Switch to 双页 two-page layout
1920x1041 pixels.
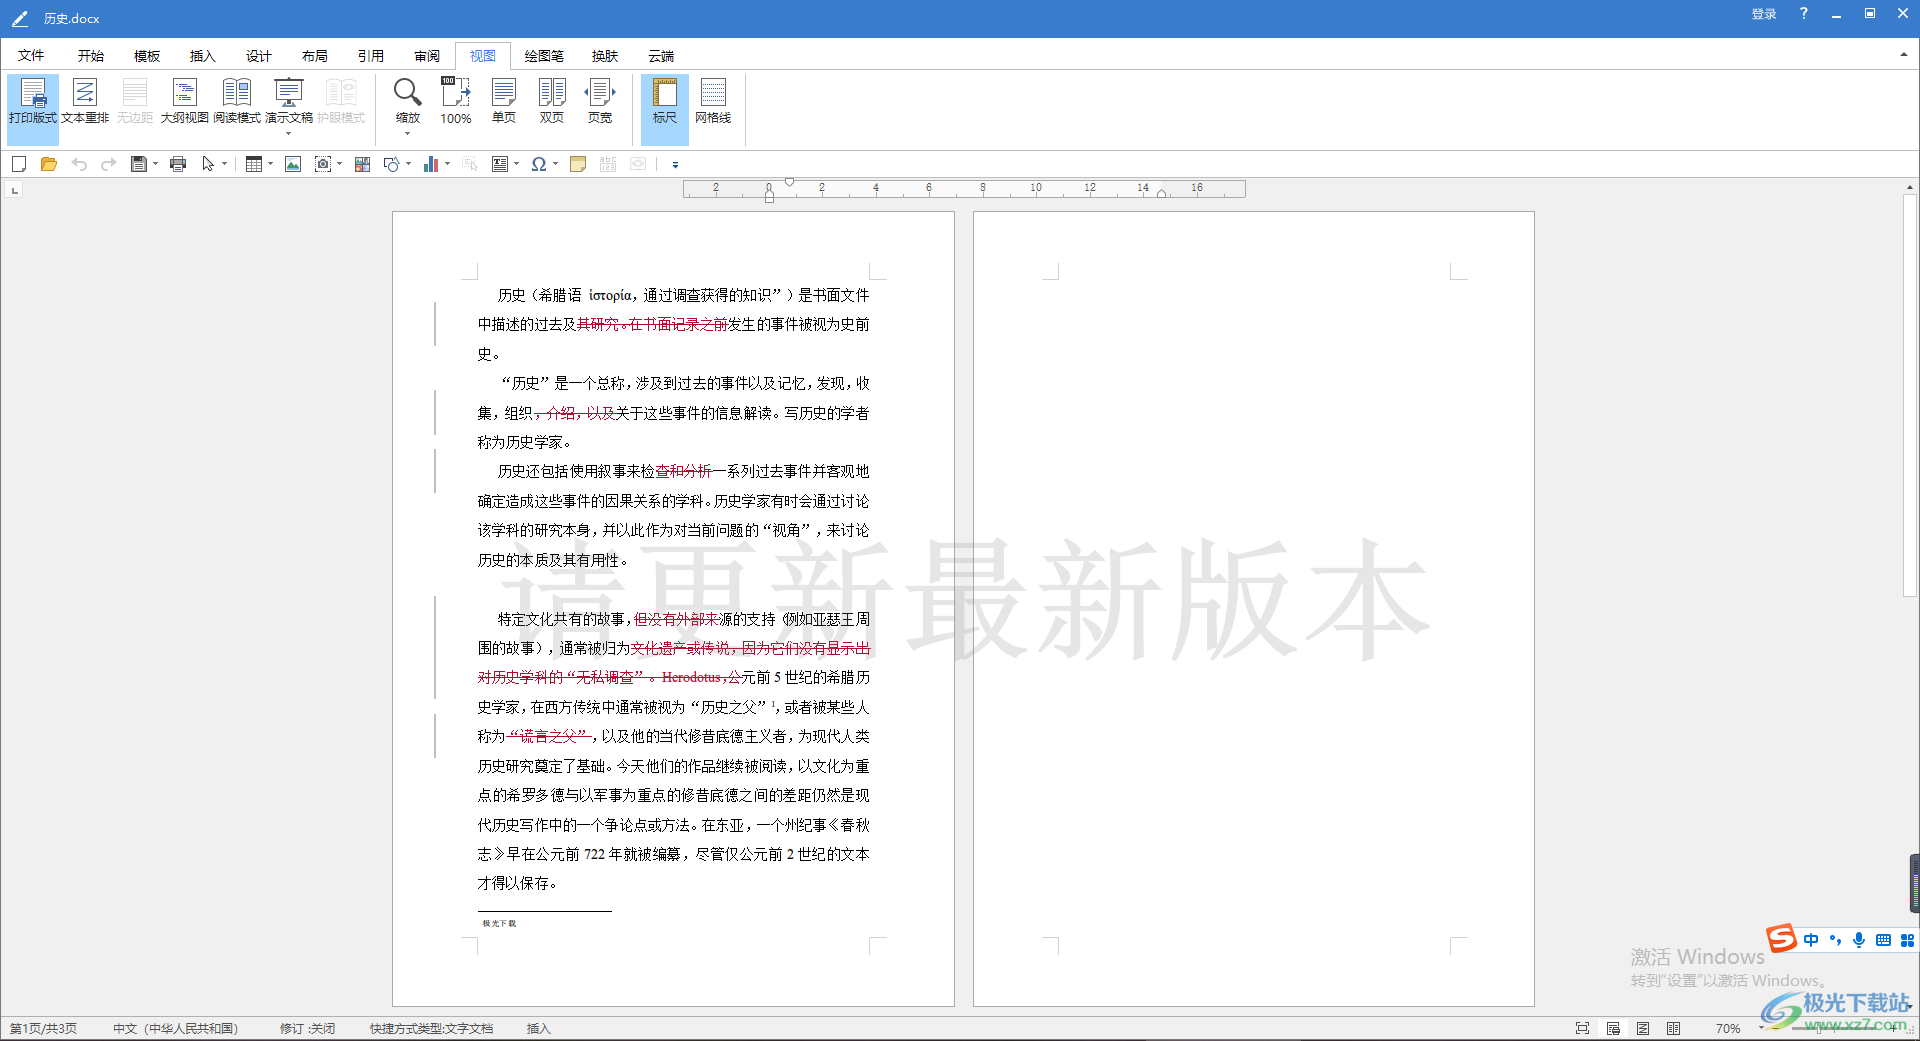coord(552,101)
